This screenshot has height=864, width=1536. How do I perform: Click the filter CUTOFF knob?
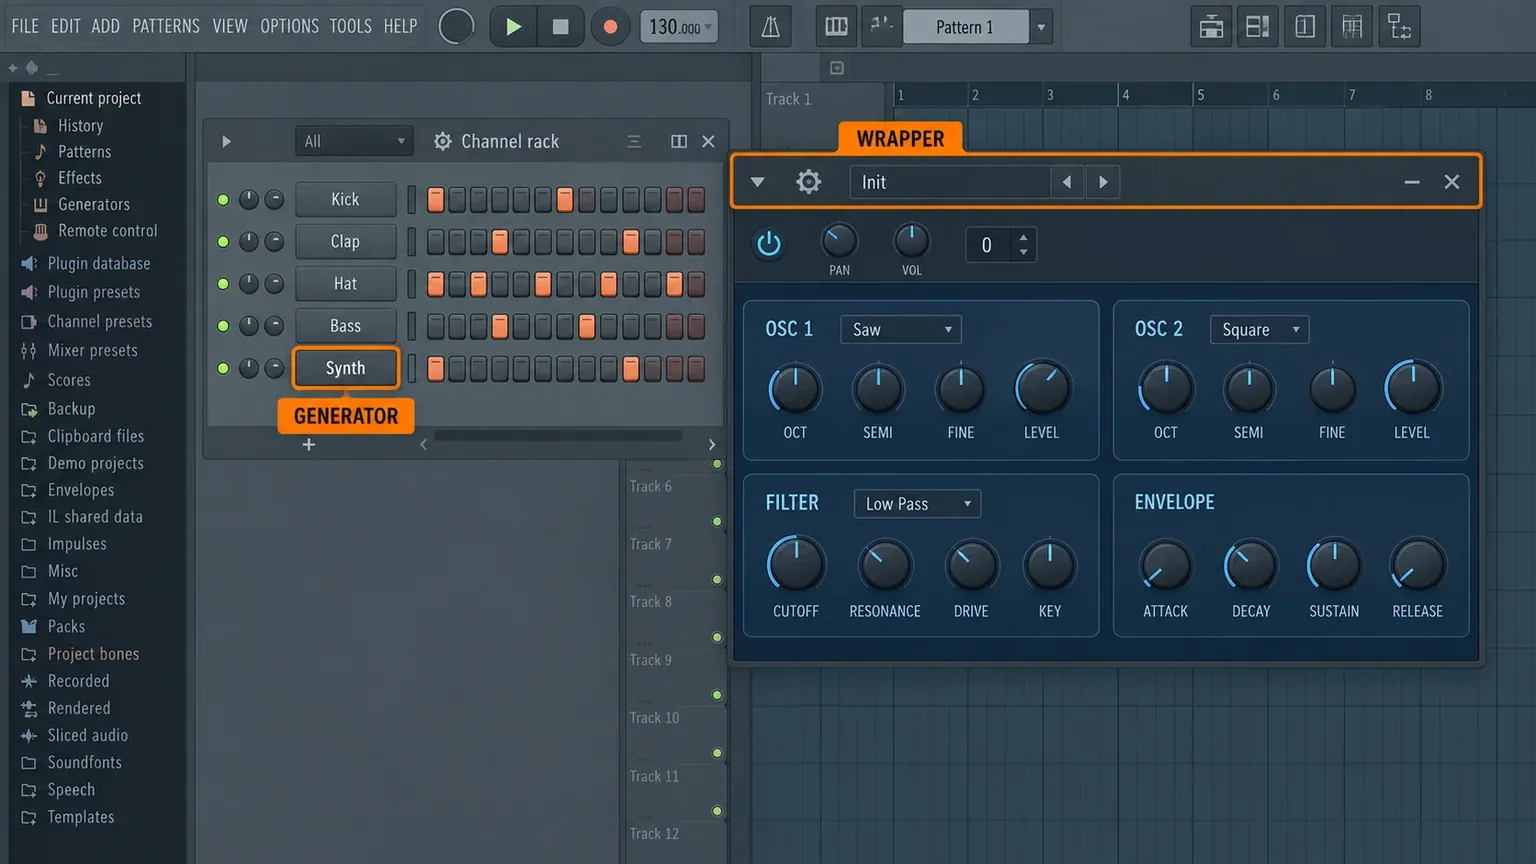point(796,565)
